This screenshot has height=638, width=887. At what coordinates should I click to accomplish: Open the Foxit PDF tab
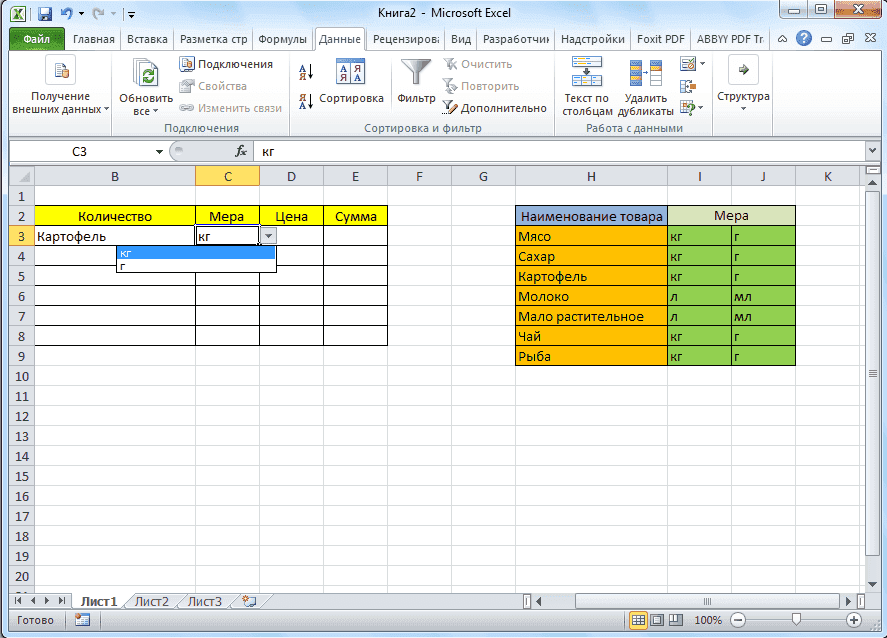point(659,39)
